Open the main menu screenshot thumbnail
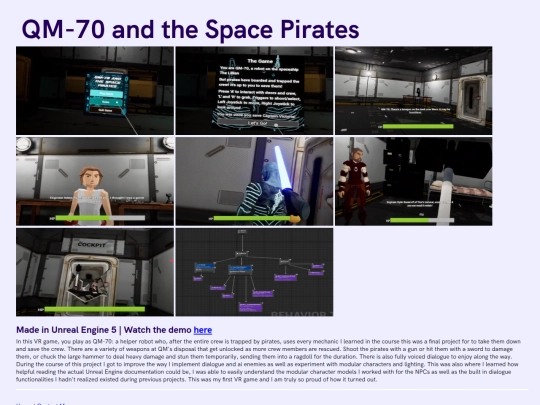The image size is (540, 405). pyautogui.click(x=95, y=91)
